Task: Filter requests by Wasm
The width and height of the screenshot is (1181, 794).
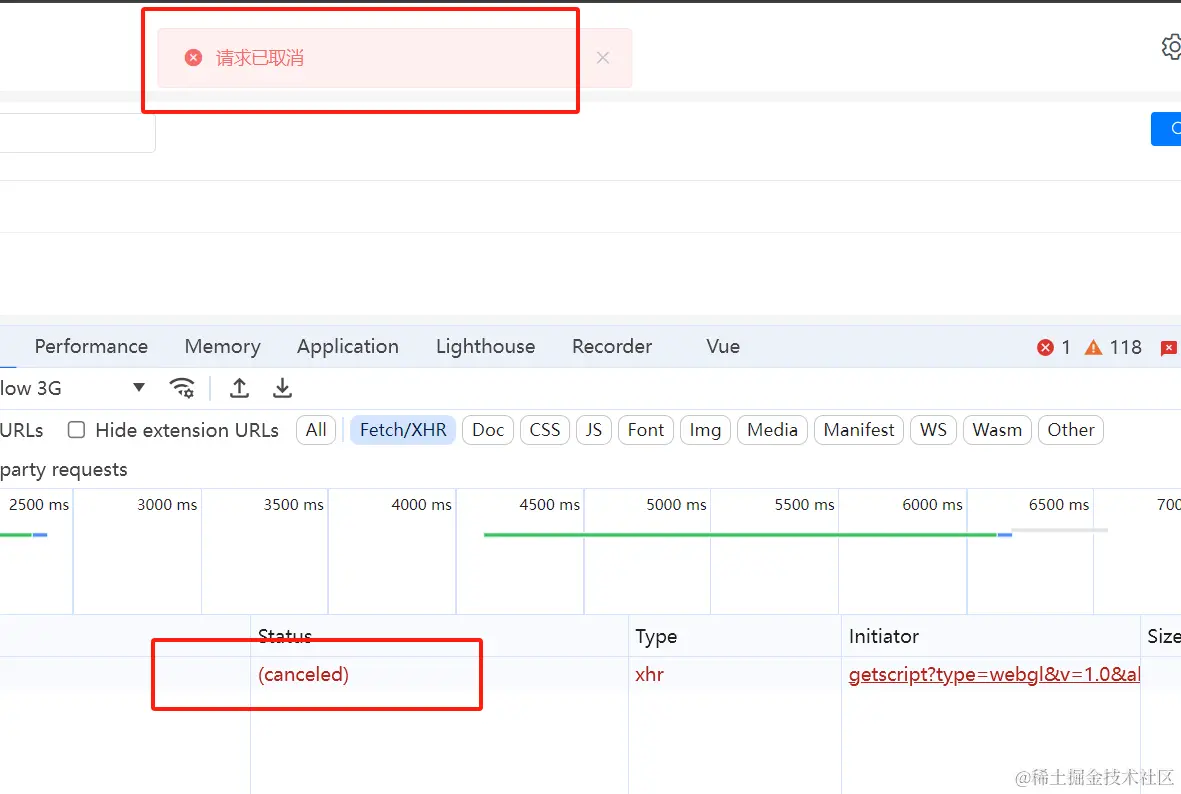Action: tap(997, 430)
